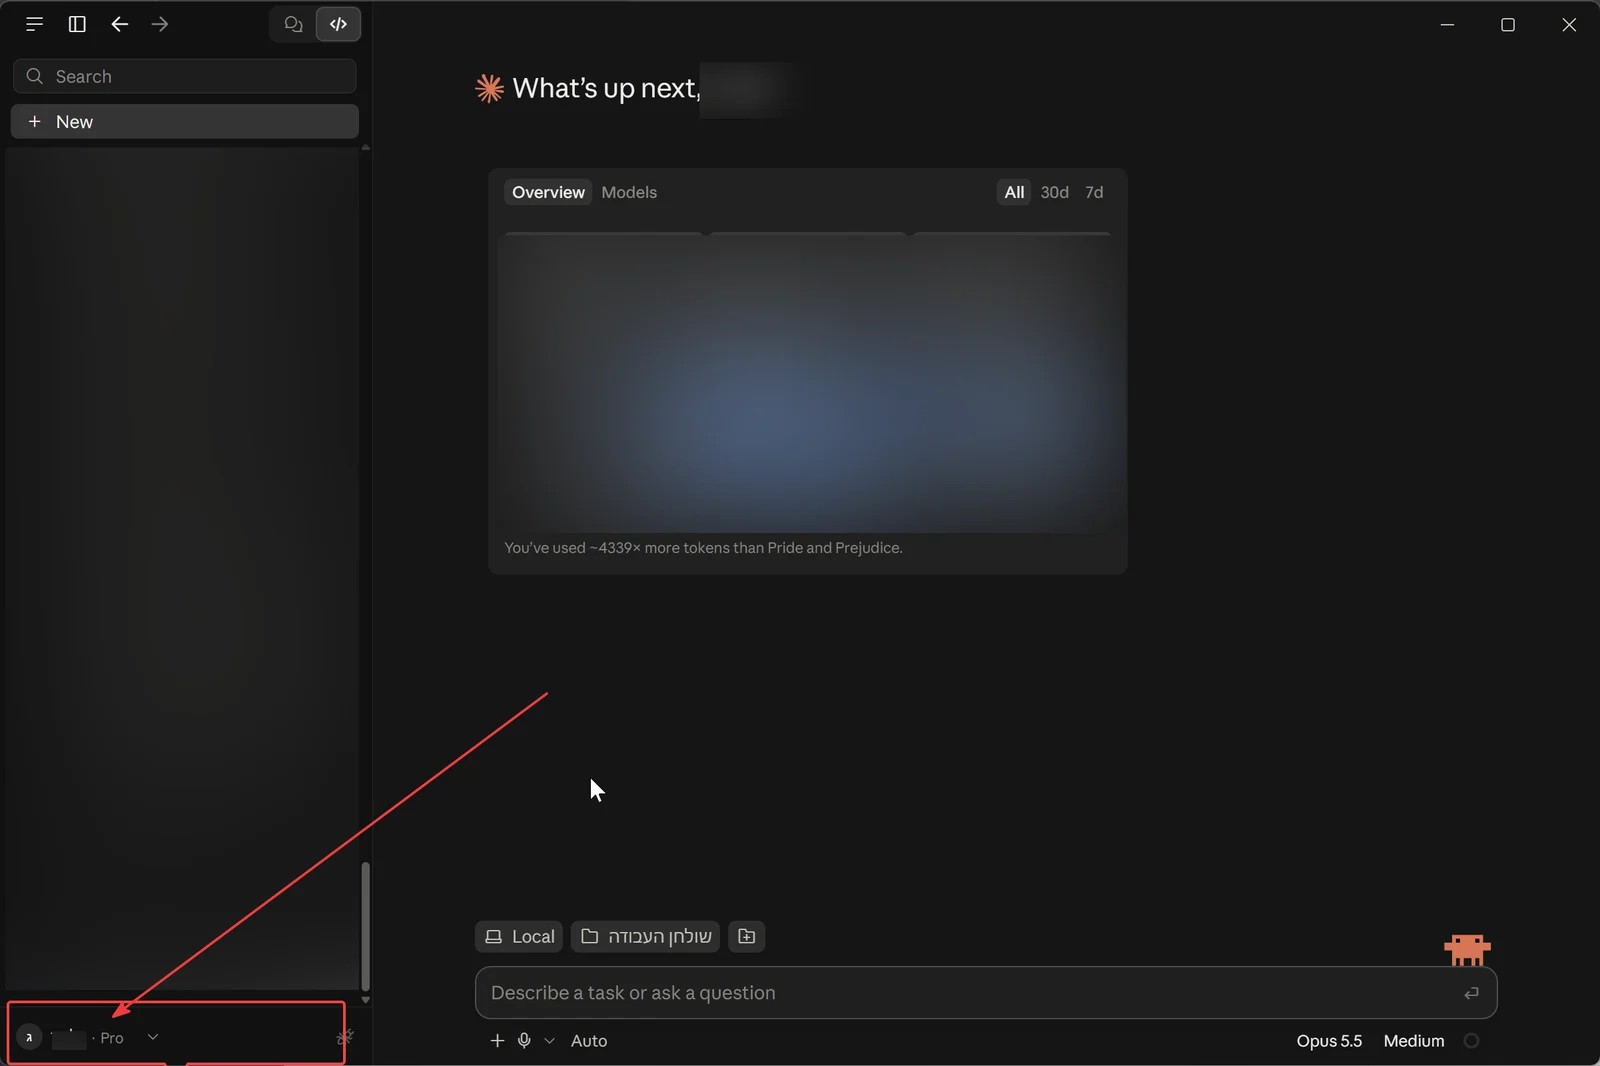Click the Pride and Prejudice token text

click(x=703, y=548)
